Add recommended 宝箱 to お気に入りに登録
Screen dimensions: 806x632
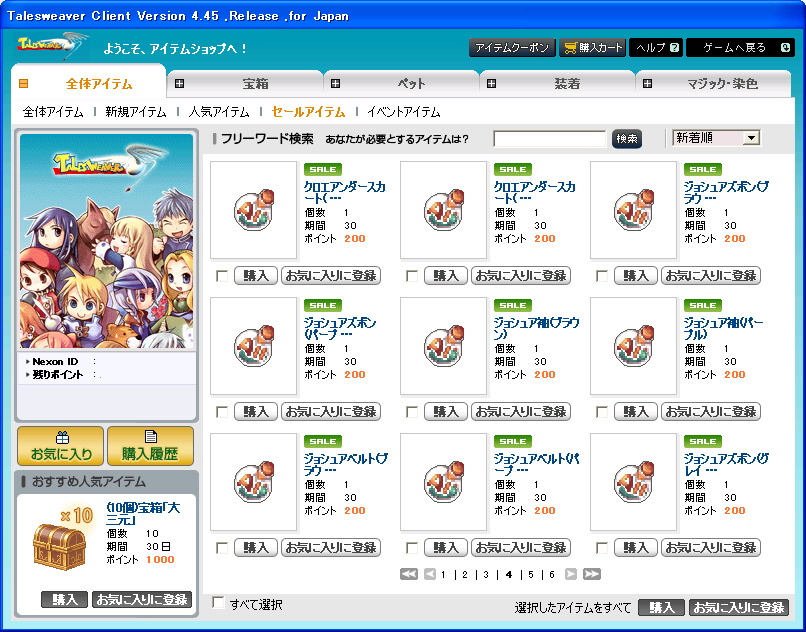142,600
